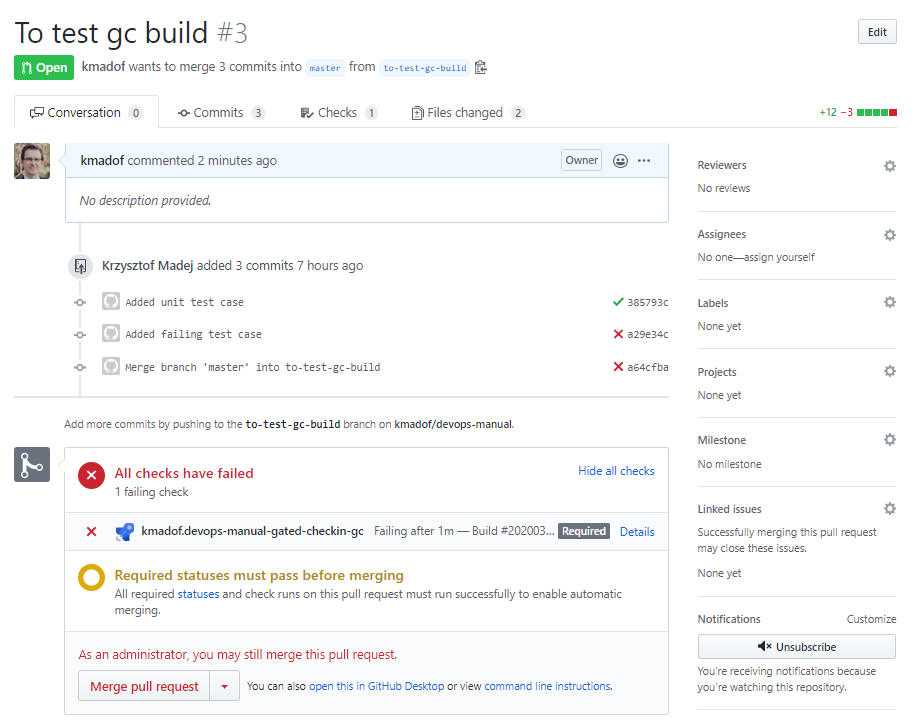Open the 'Merge branch master' commit message
The width and height of the screenshot is (921, 721).
[x=253, y=367]
